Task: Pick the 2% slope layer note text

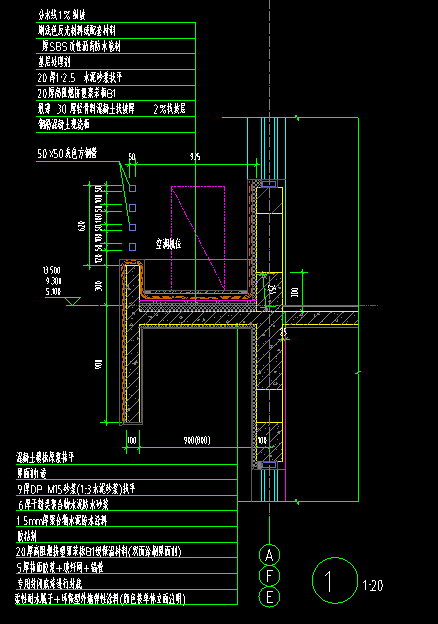Action: click(169, 109)
